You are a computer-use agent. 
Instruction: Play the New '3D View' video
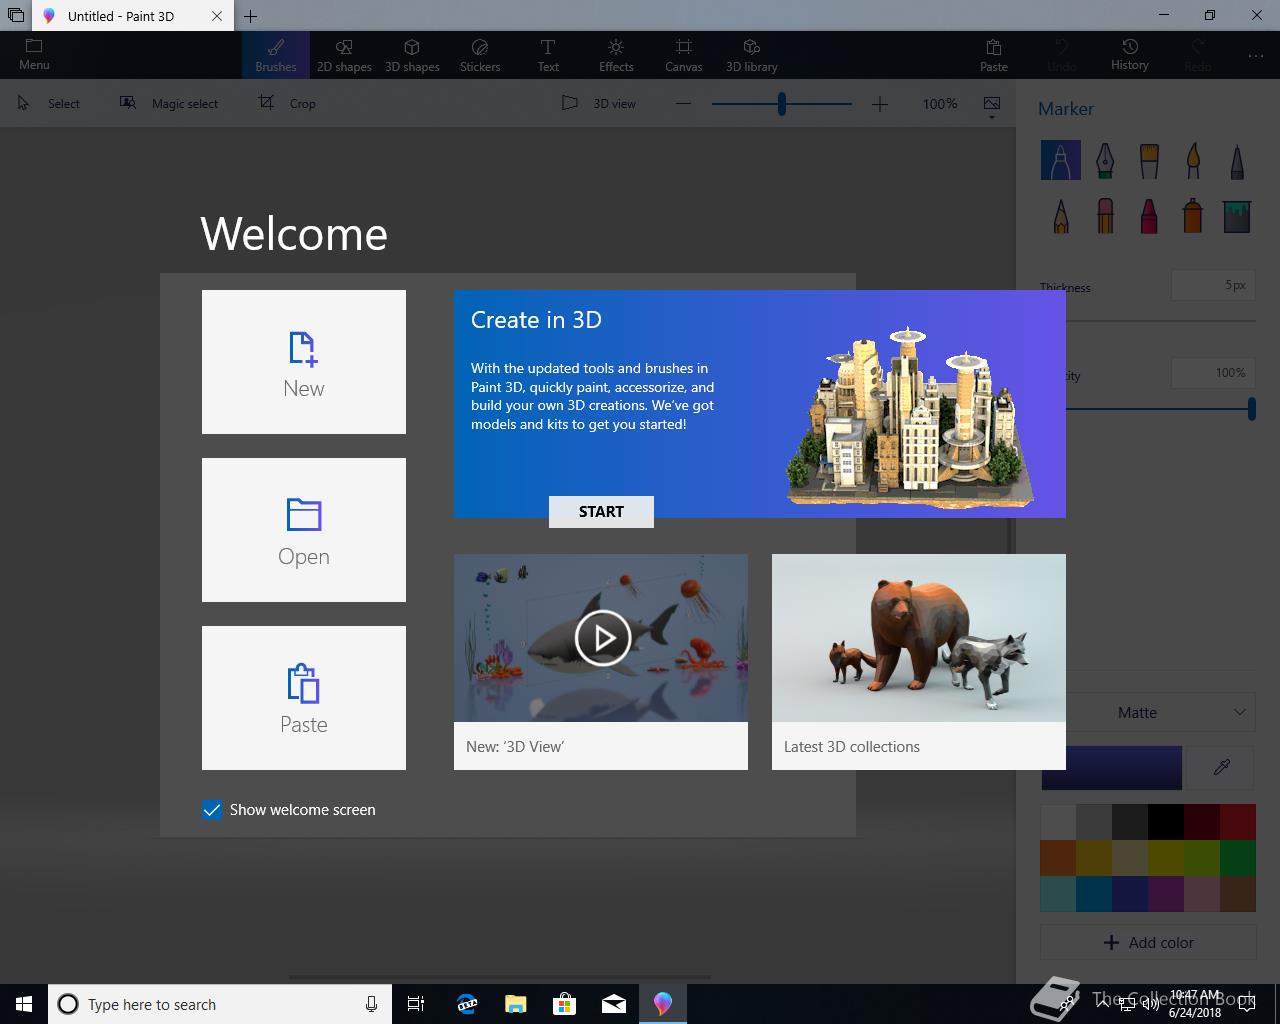[x=602, y=638]
